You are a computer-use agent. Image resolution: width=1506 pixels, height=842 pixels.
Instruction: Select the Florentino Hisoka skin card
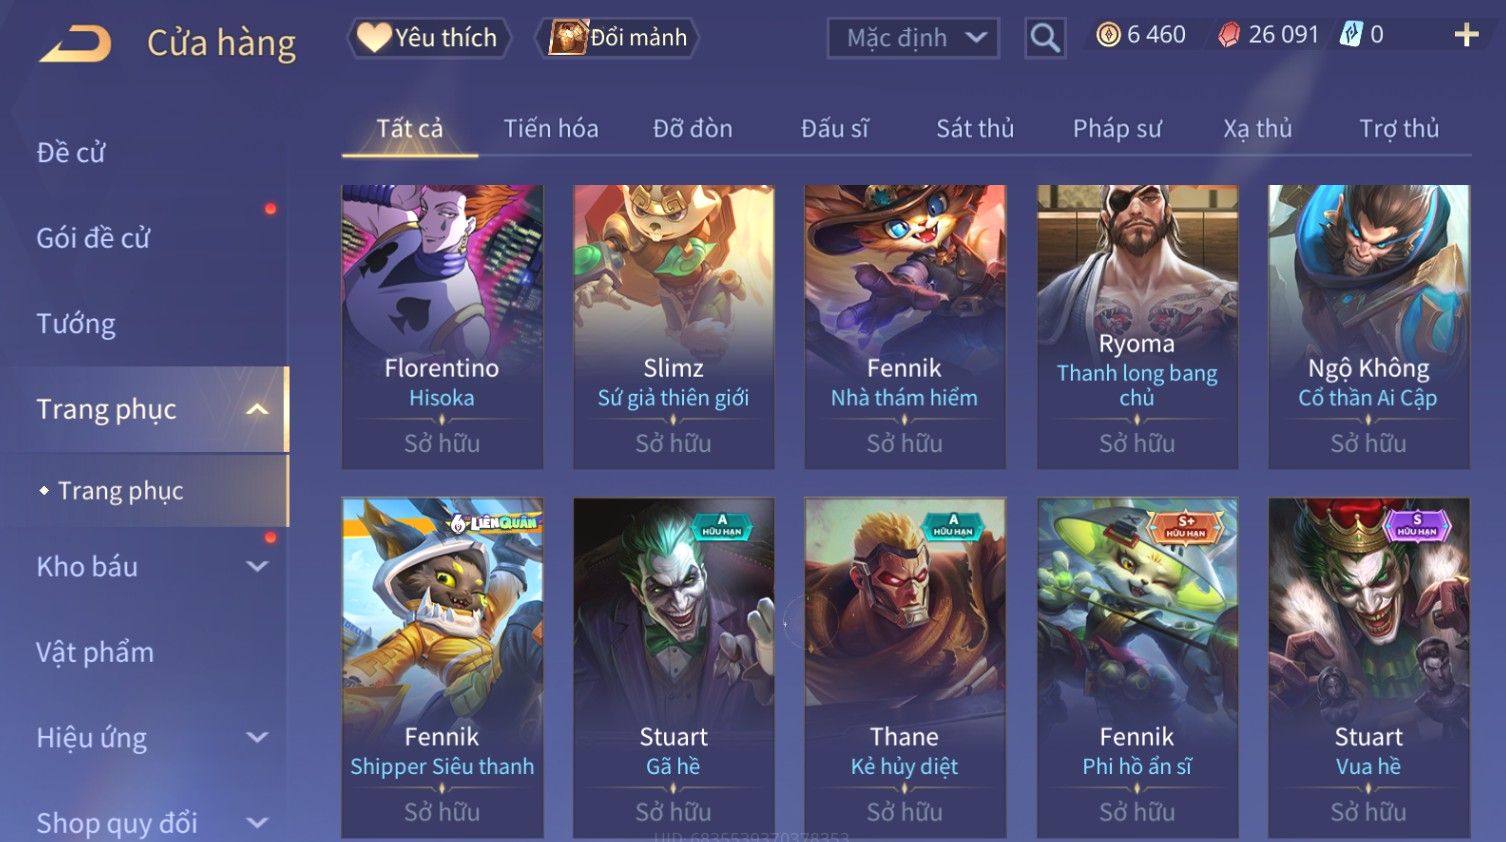click(442, 326)
